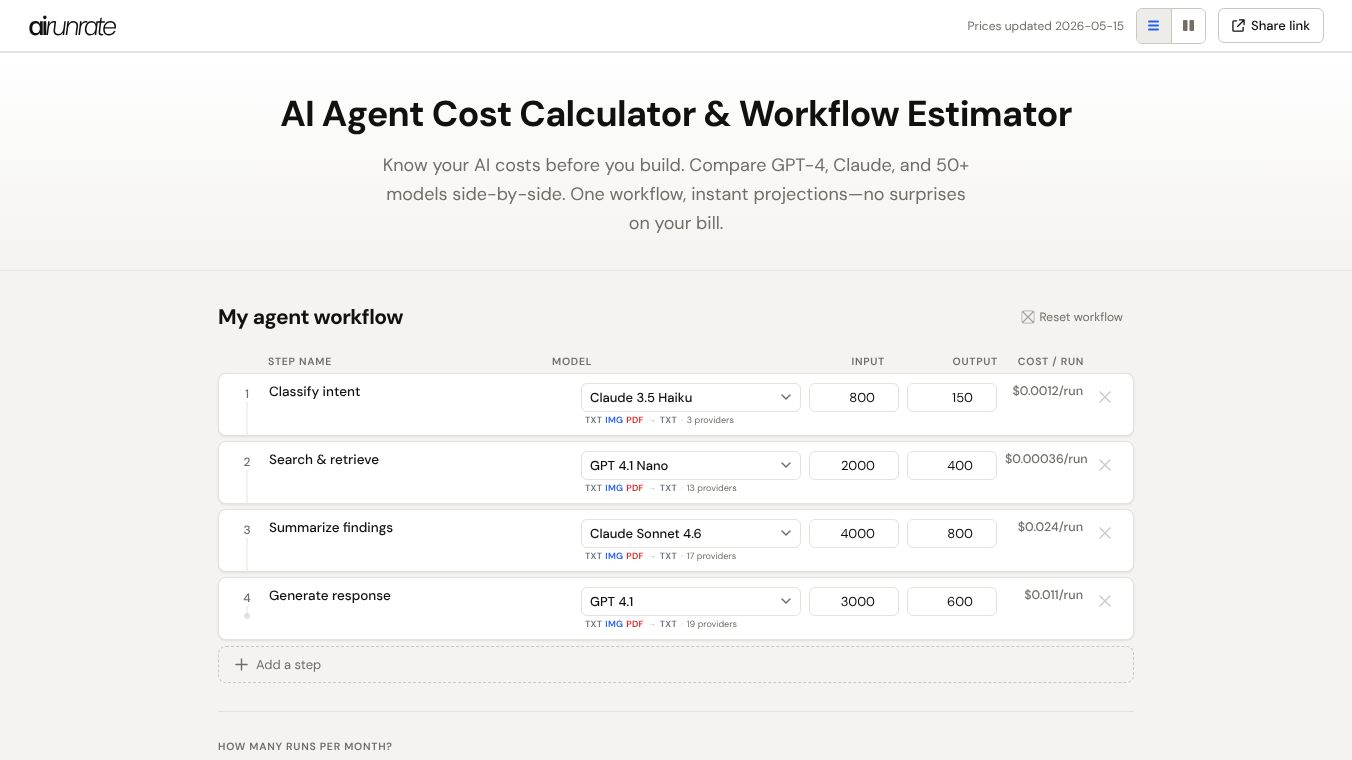Open model dropdown showing GPT 4.1 Nano
Image resolution: width=1352 pixels, height=760 pixels.
[691, 466]
